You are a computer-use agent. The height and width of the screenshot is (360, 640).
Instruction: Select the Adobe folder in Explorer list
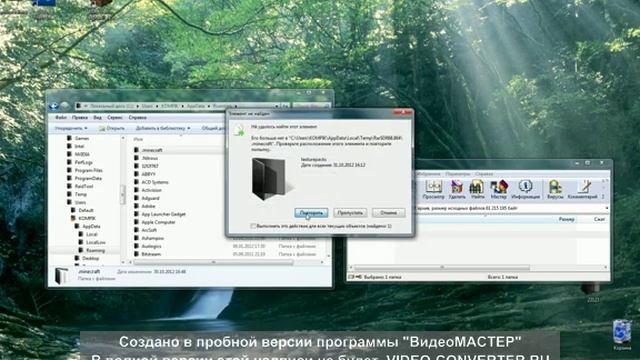tap(144, 207)
